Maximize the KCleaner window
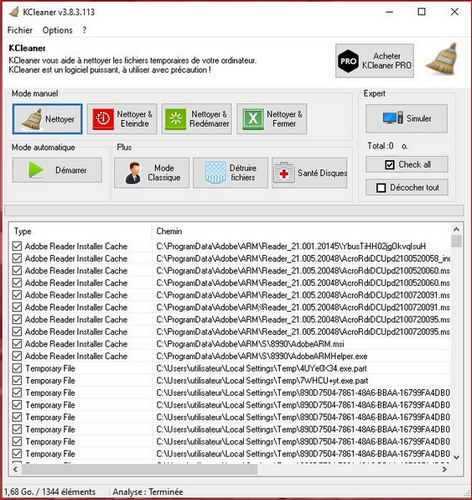The image size is (472, 500). (421, 12)
